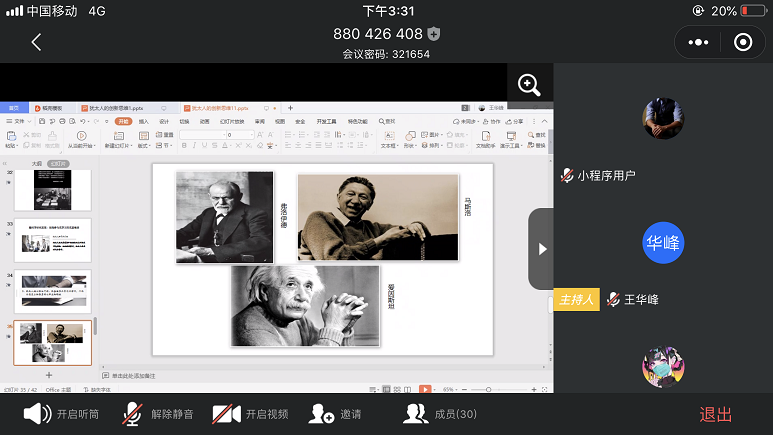Open the shapes (形状) dropdown
Image resolution: width=773 pixels, height=435 pixels.
410,139
